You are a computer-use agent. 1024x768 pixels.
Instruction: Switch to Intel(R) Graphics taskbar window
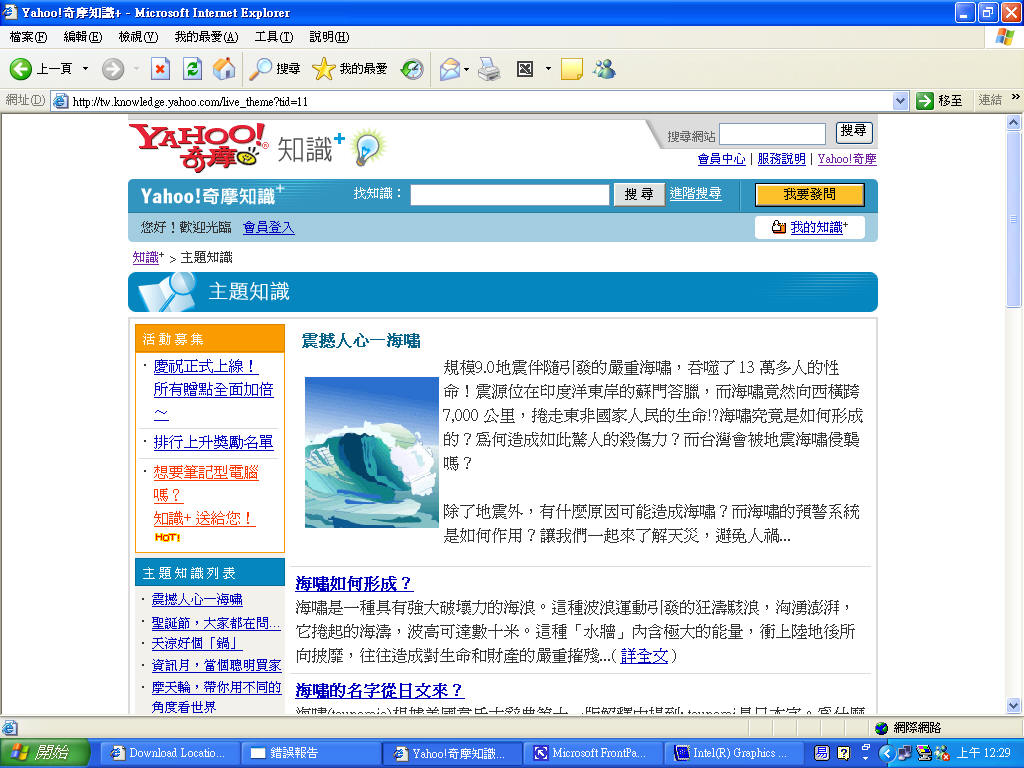pyautogui.click(x=732, y=753)
